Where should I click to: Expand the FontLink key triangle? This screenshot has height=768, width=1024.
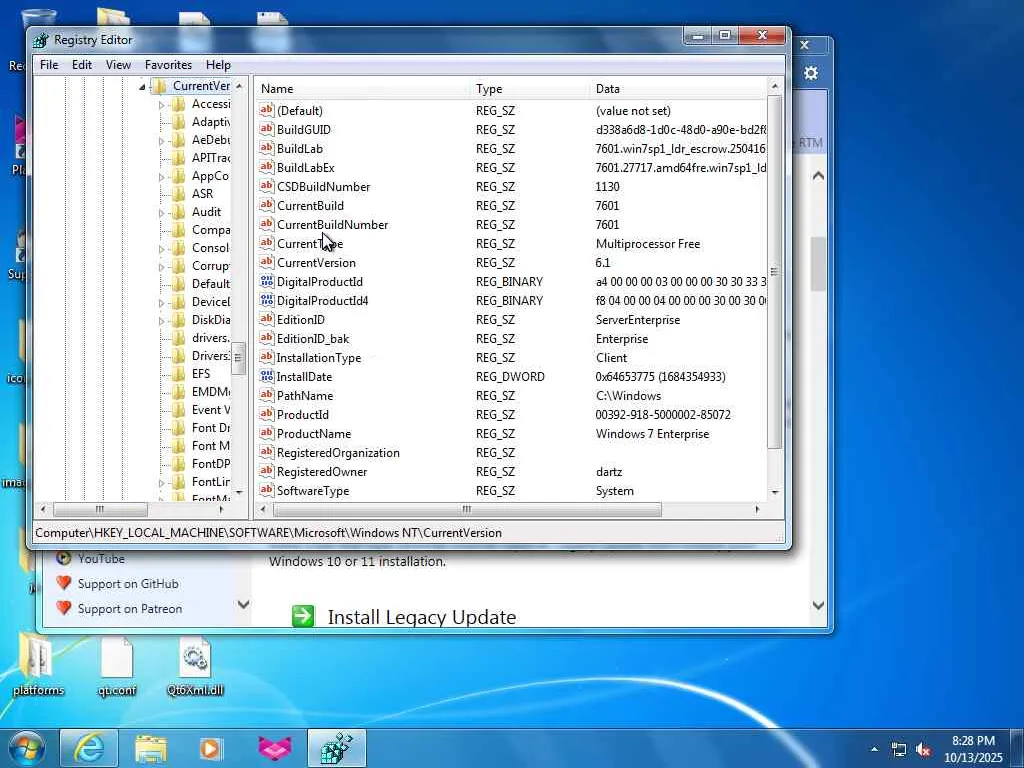(161, 483)
